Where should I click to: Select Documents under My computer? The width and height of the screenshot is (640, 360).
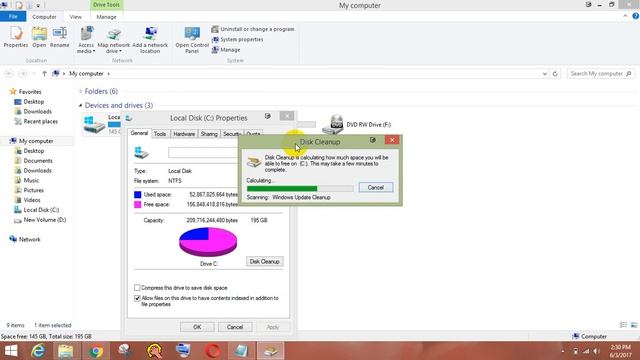coord(33,161)
